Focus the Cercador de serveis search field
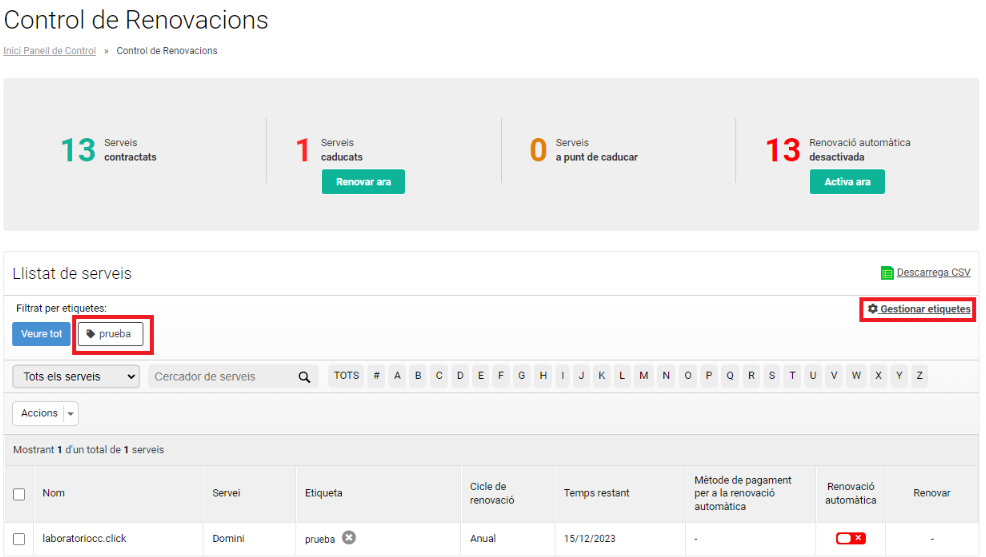The image size is (986, 557). (x=223, y=377)
